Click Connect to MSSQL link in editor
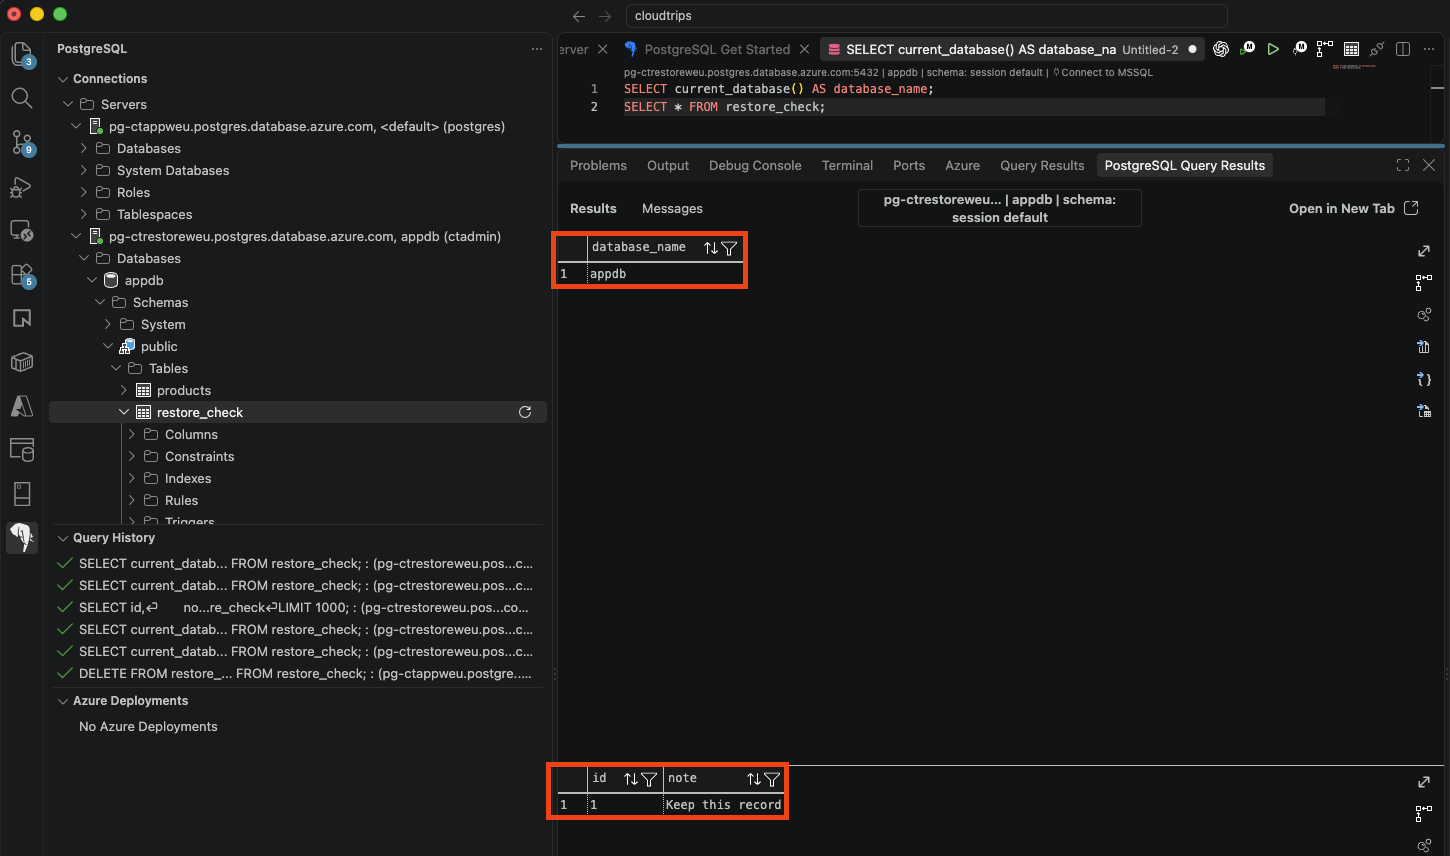This screenshot has height=856, width=1450. pos(1106,72)
